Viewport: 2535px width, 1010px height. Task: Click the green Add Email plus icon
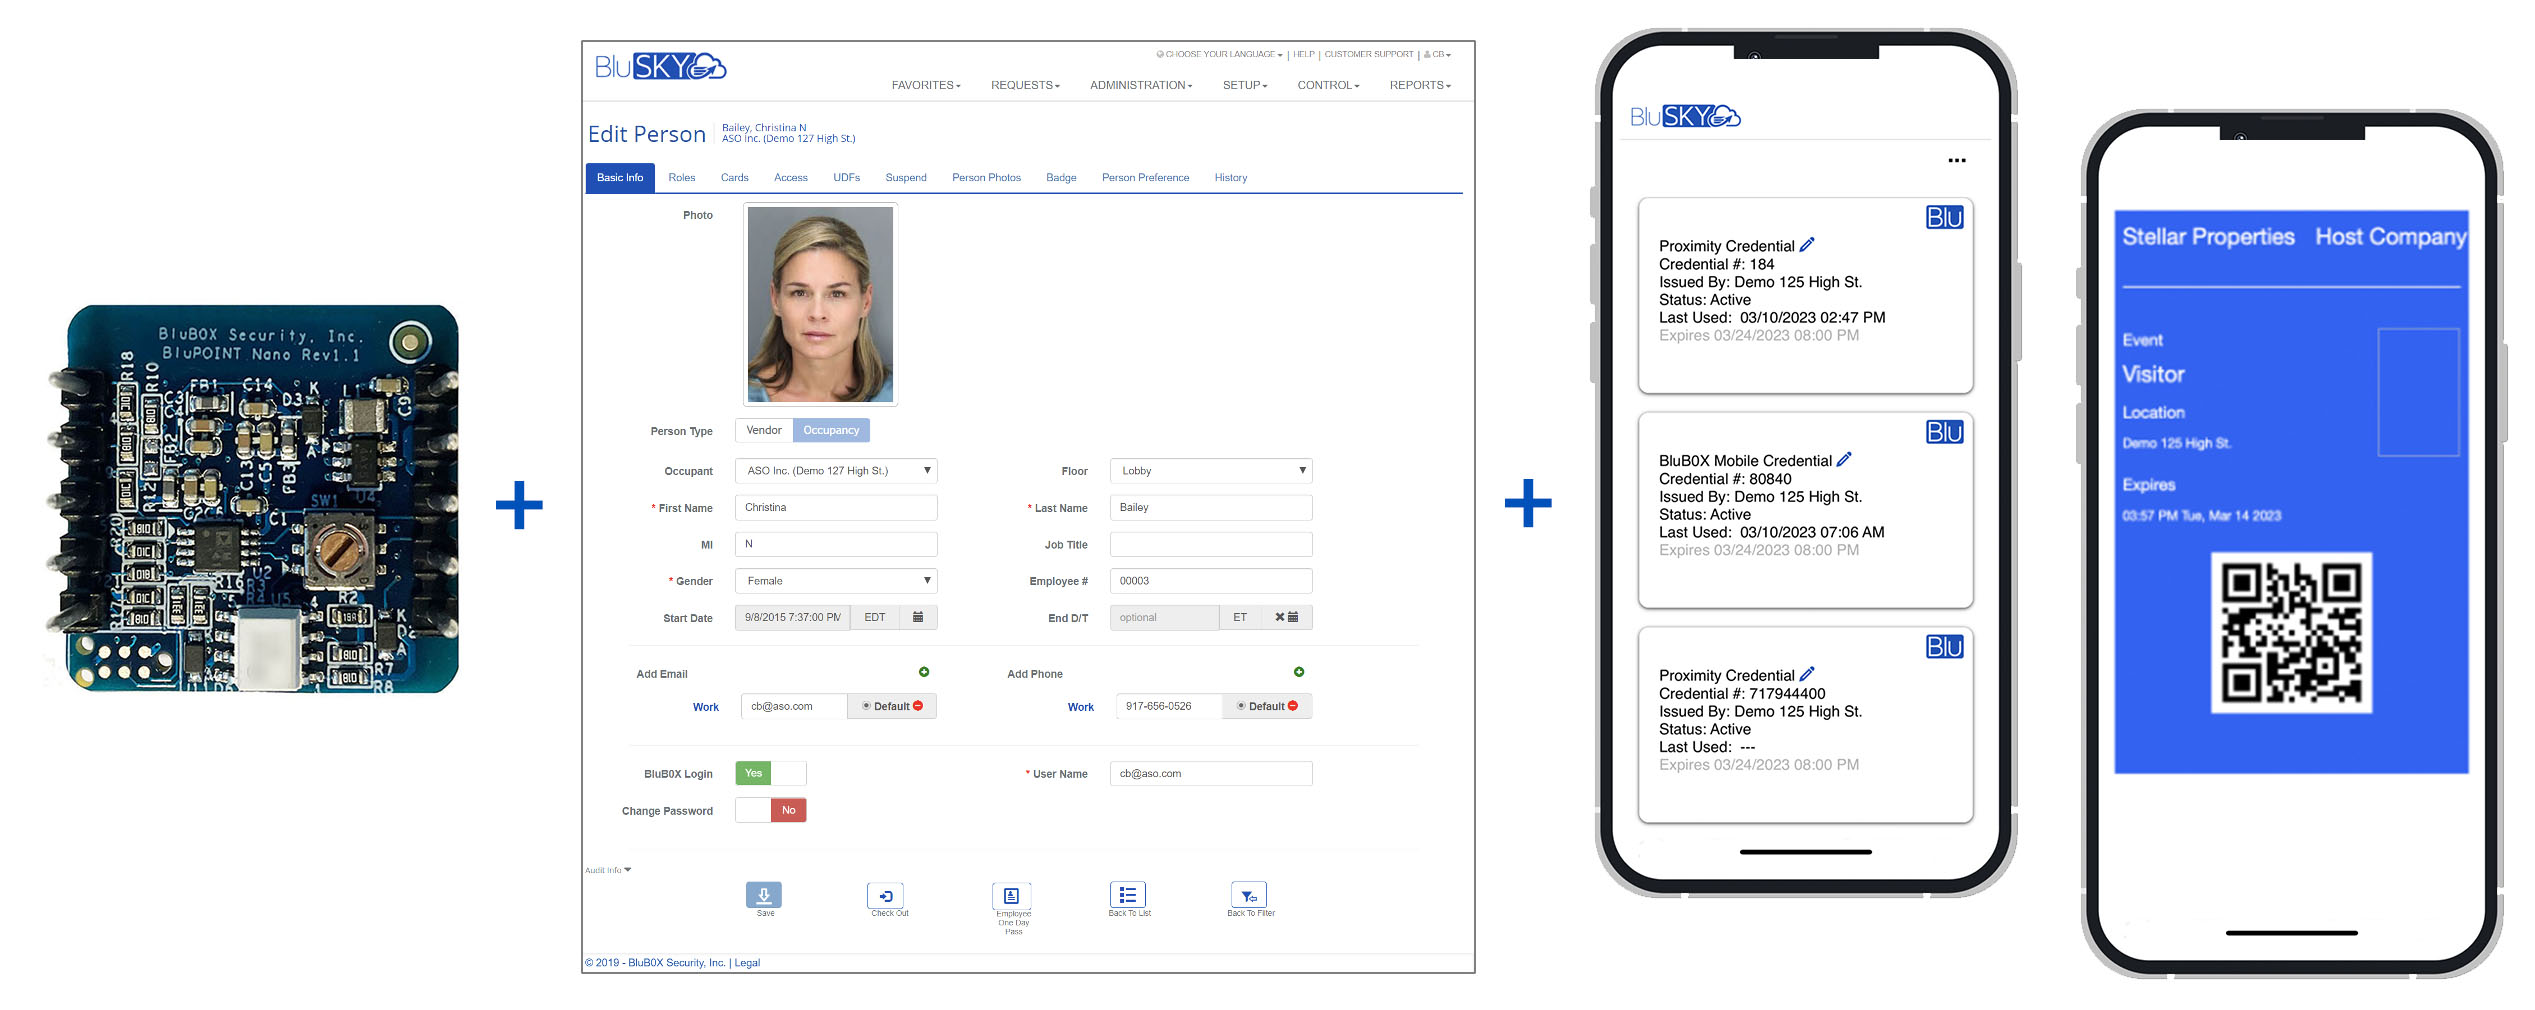(924, 672)
